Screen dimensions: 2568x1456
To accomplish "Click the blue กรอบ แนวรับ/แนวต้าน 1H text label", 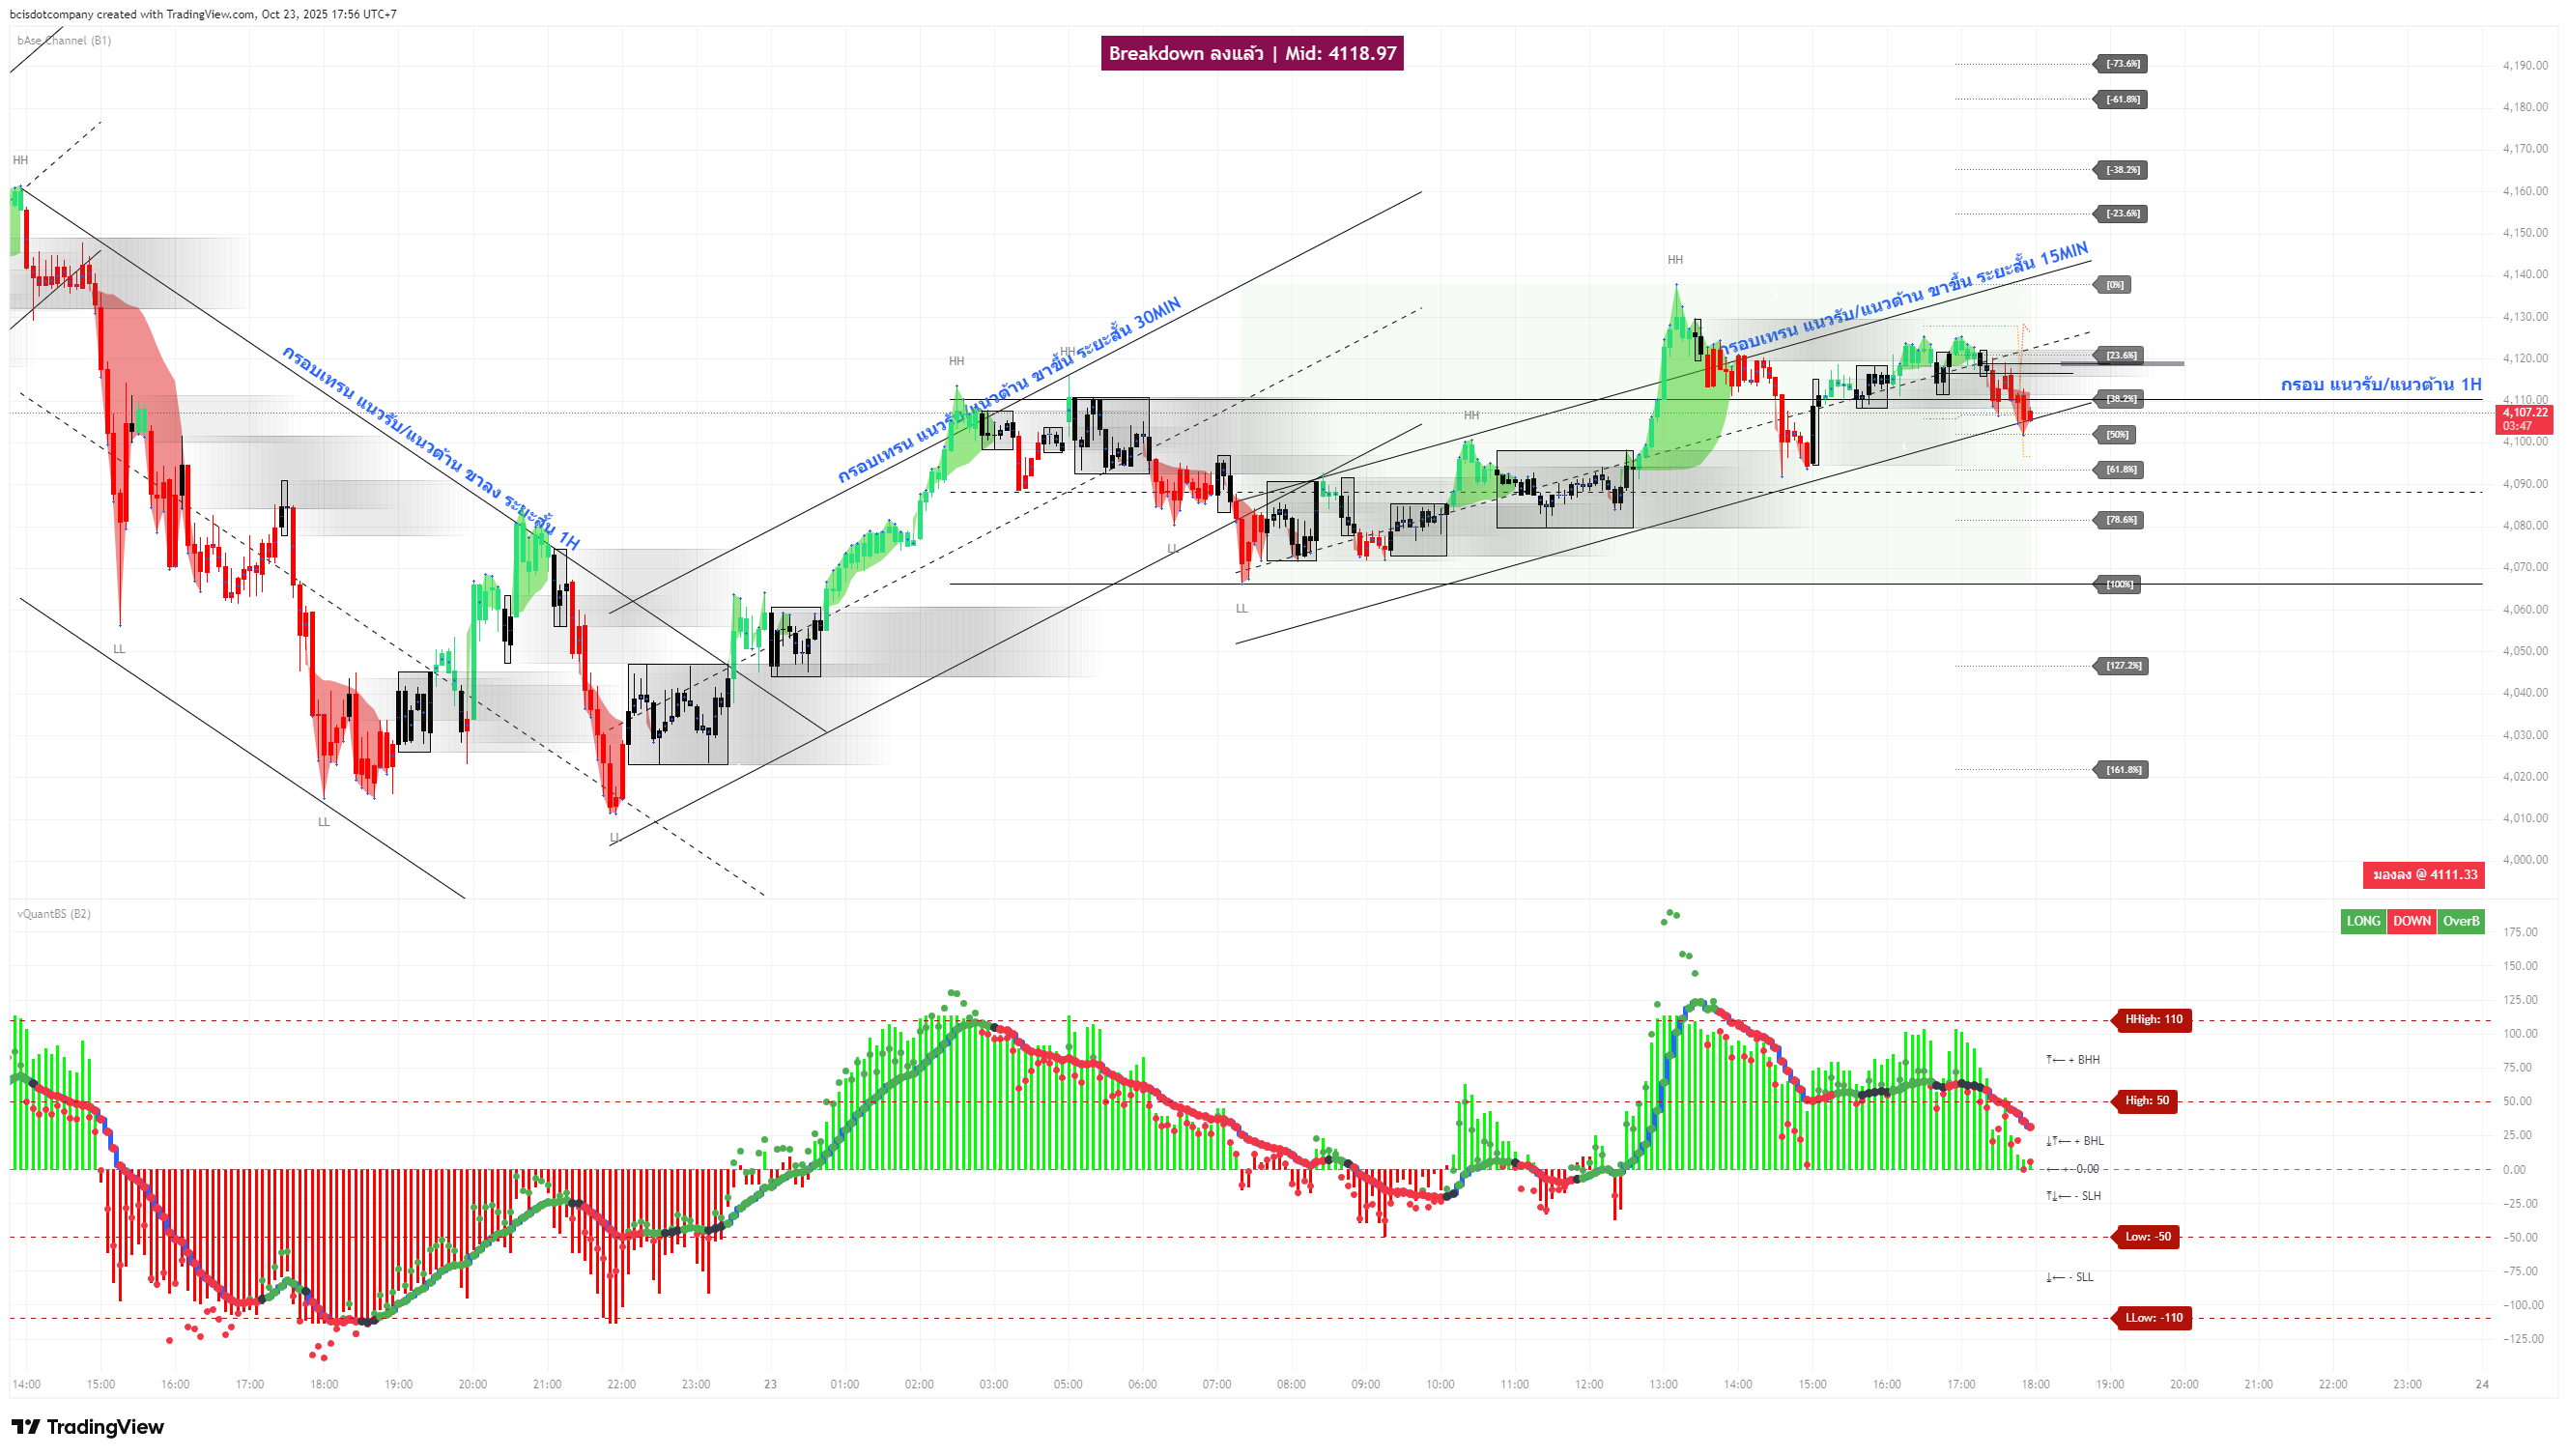I will click(x=2380, y=385).
